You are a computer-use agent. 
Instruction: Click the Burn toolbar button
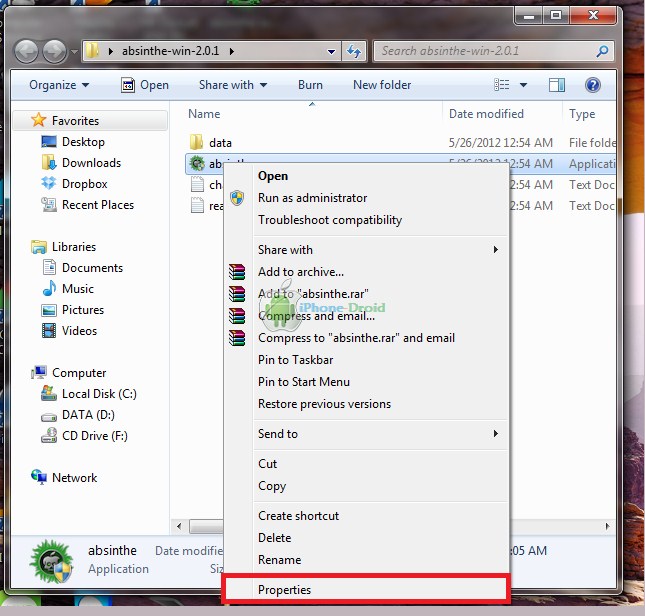point(310,85)
